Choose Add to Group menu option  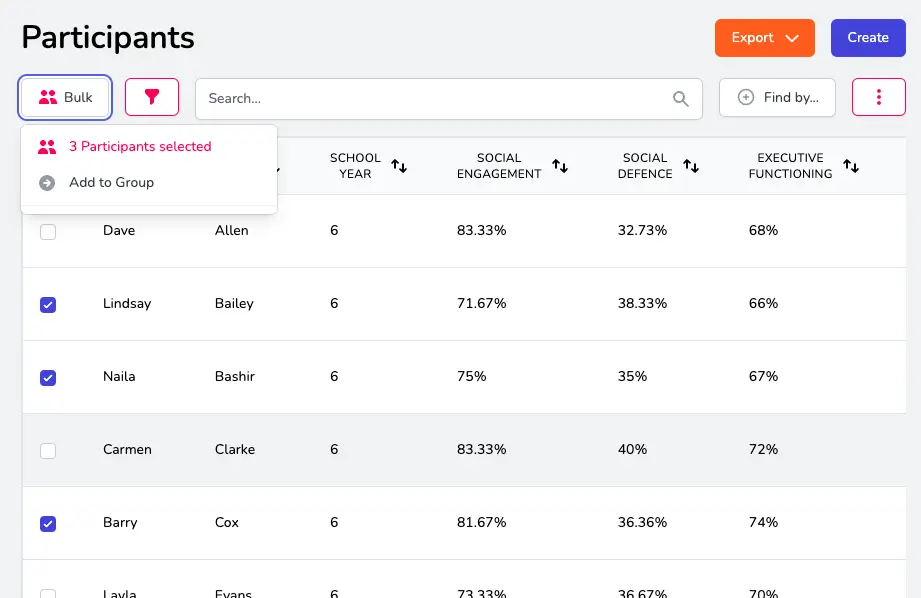[111, 183]
